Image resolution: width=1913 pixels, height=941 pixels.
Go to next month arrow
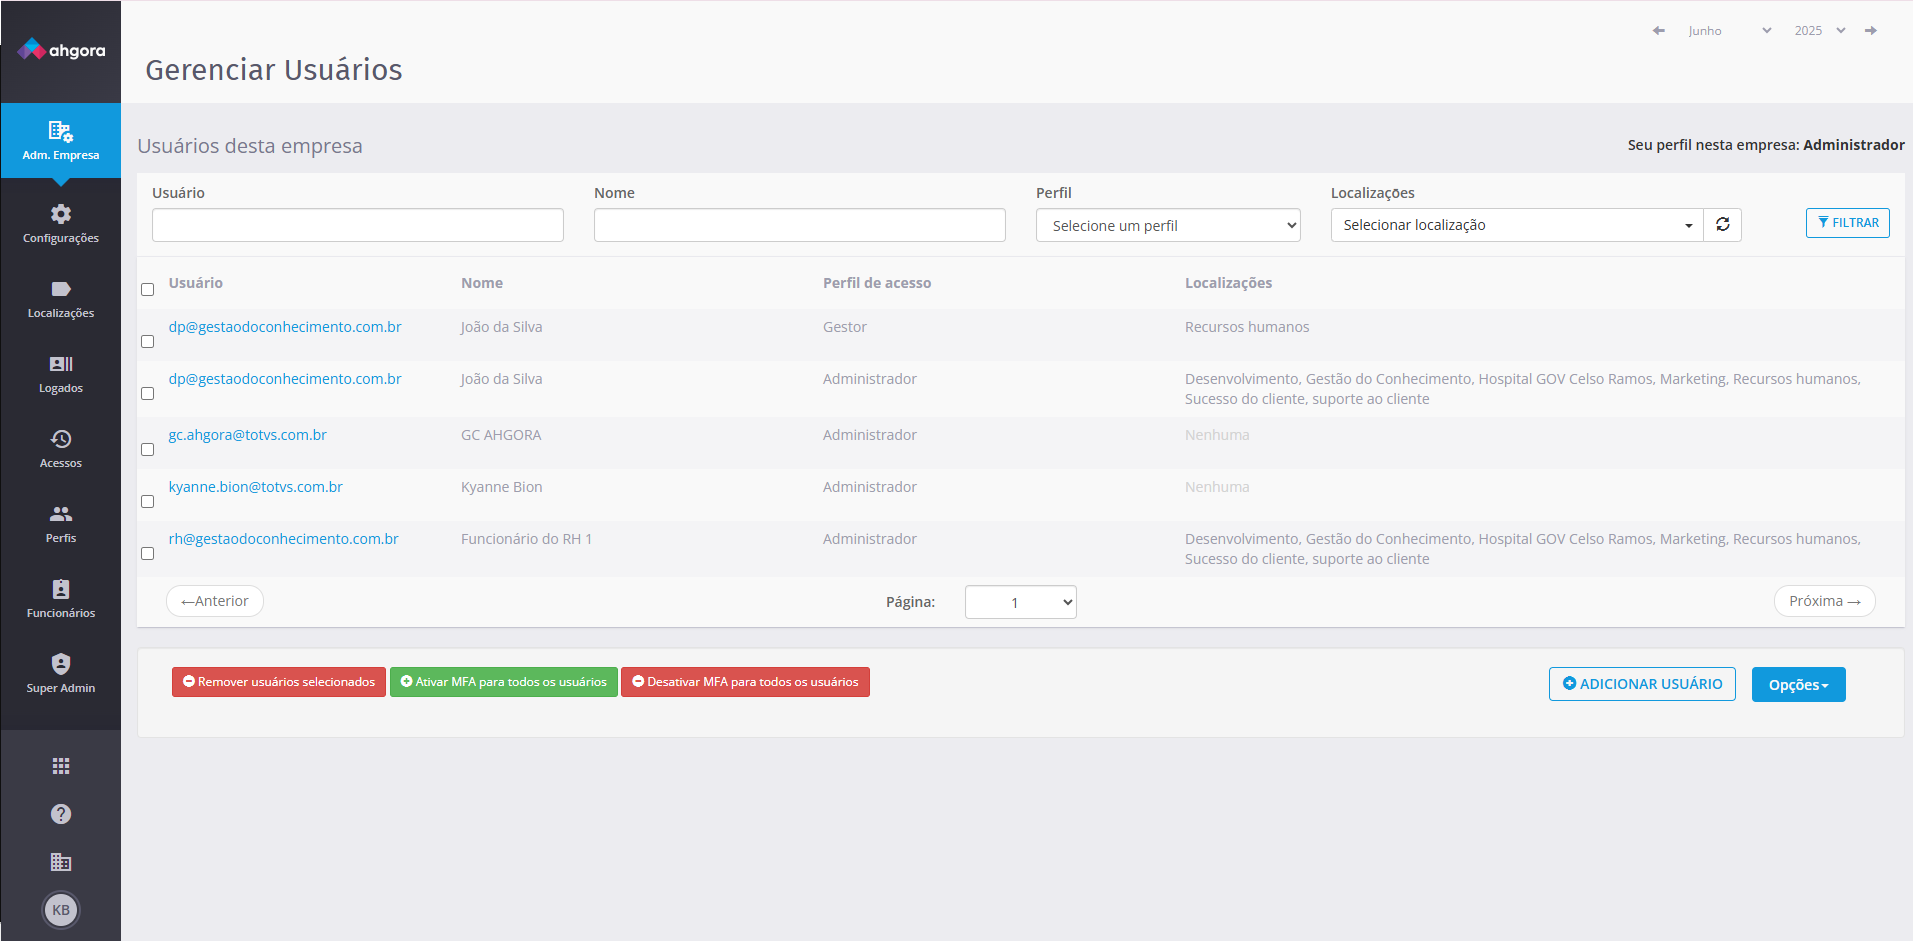click(x=1871, y=31)
